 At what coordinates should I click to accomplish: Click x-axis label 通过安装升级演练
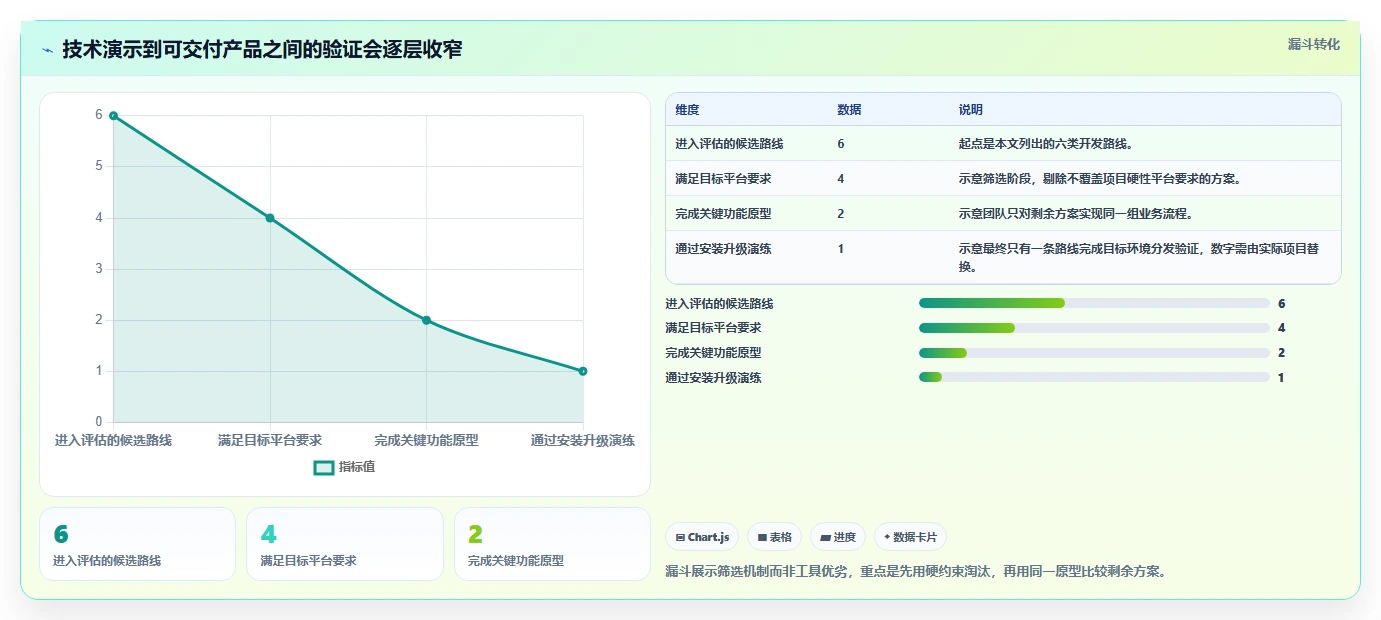click(583, 440)
